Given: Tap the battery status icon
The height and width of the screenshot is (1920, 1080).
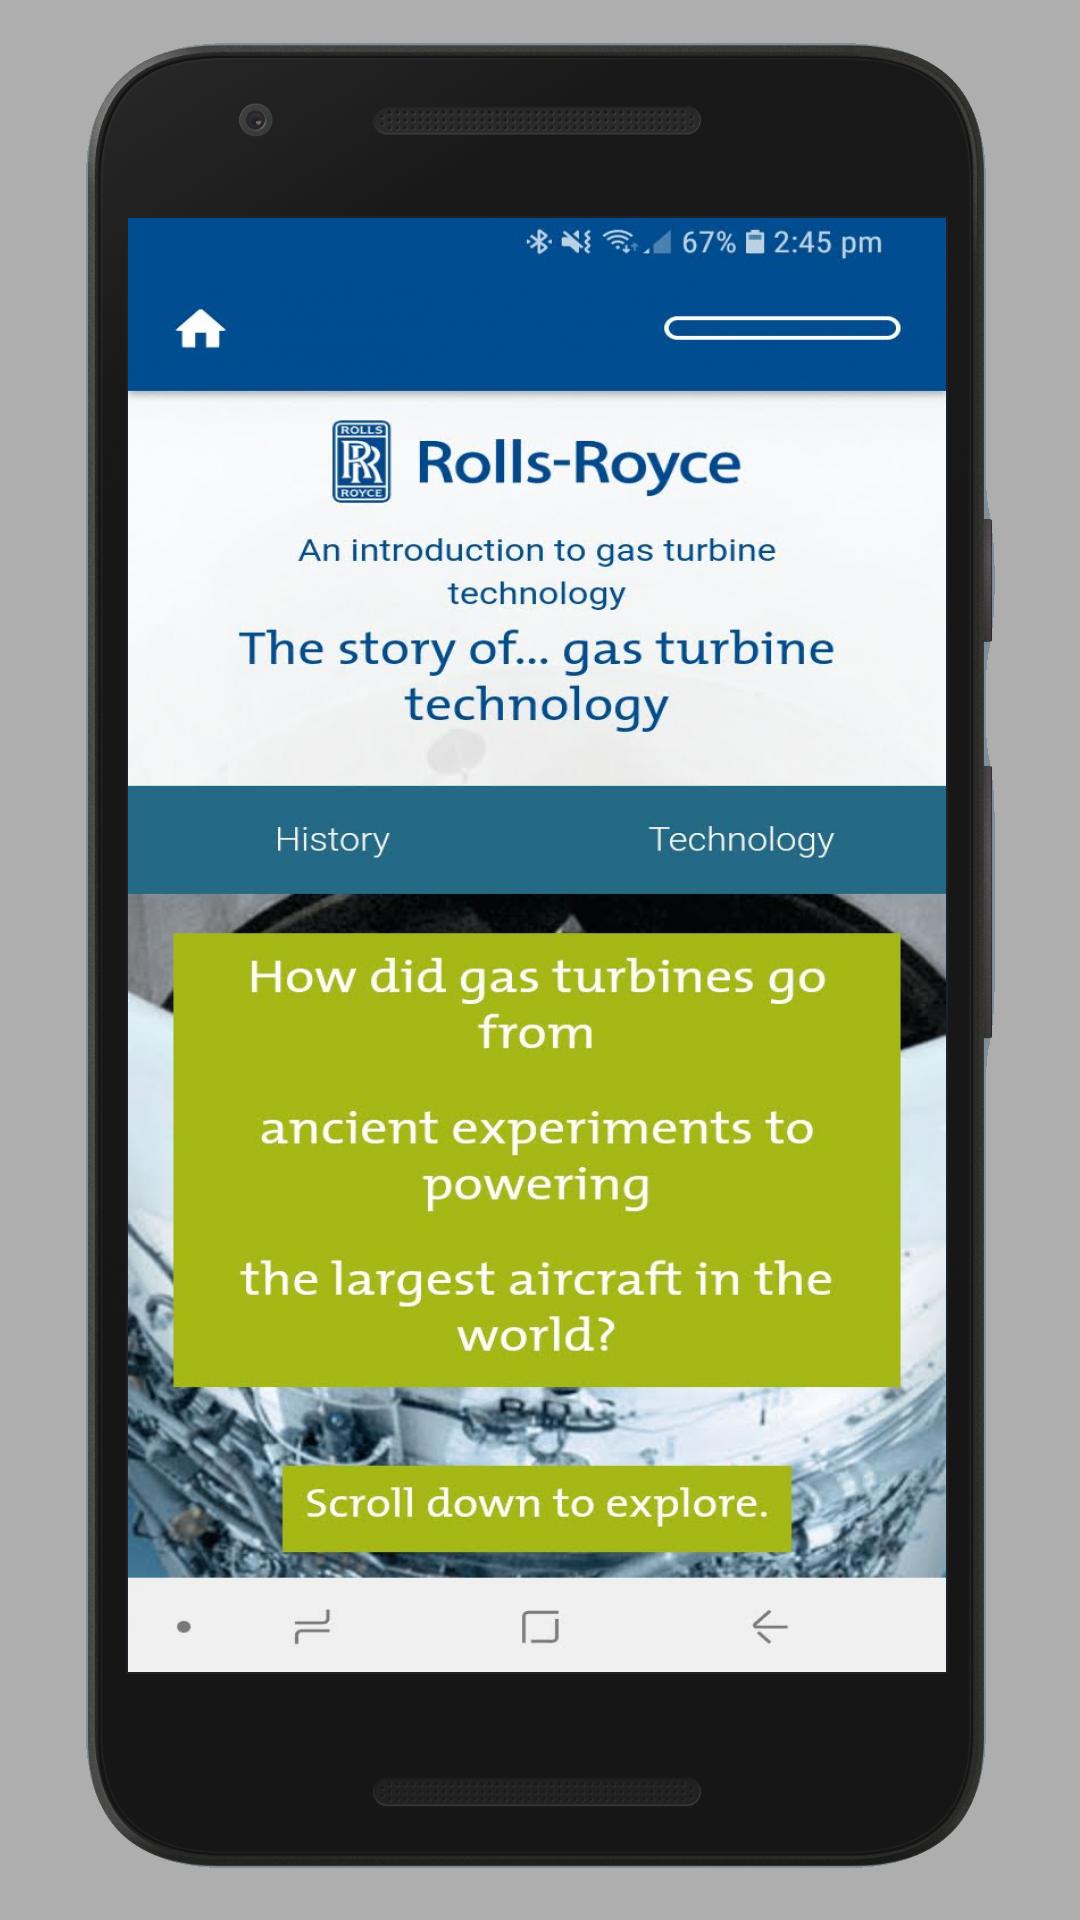Looking at the screenshot, I should click(x=755, y=242).
